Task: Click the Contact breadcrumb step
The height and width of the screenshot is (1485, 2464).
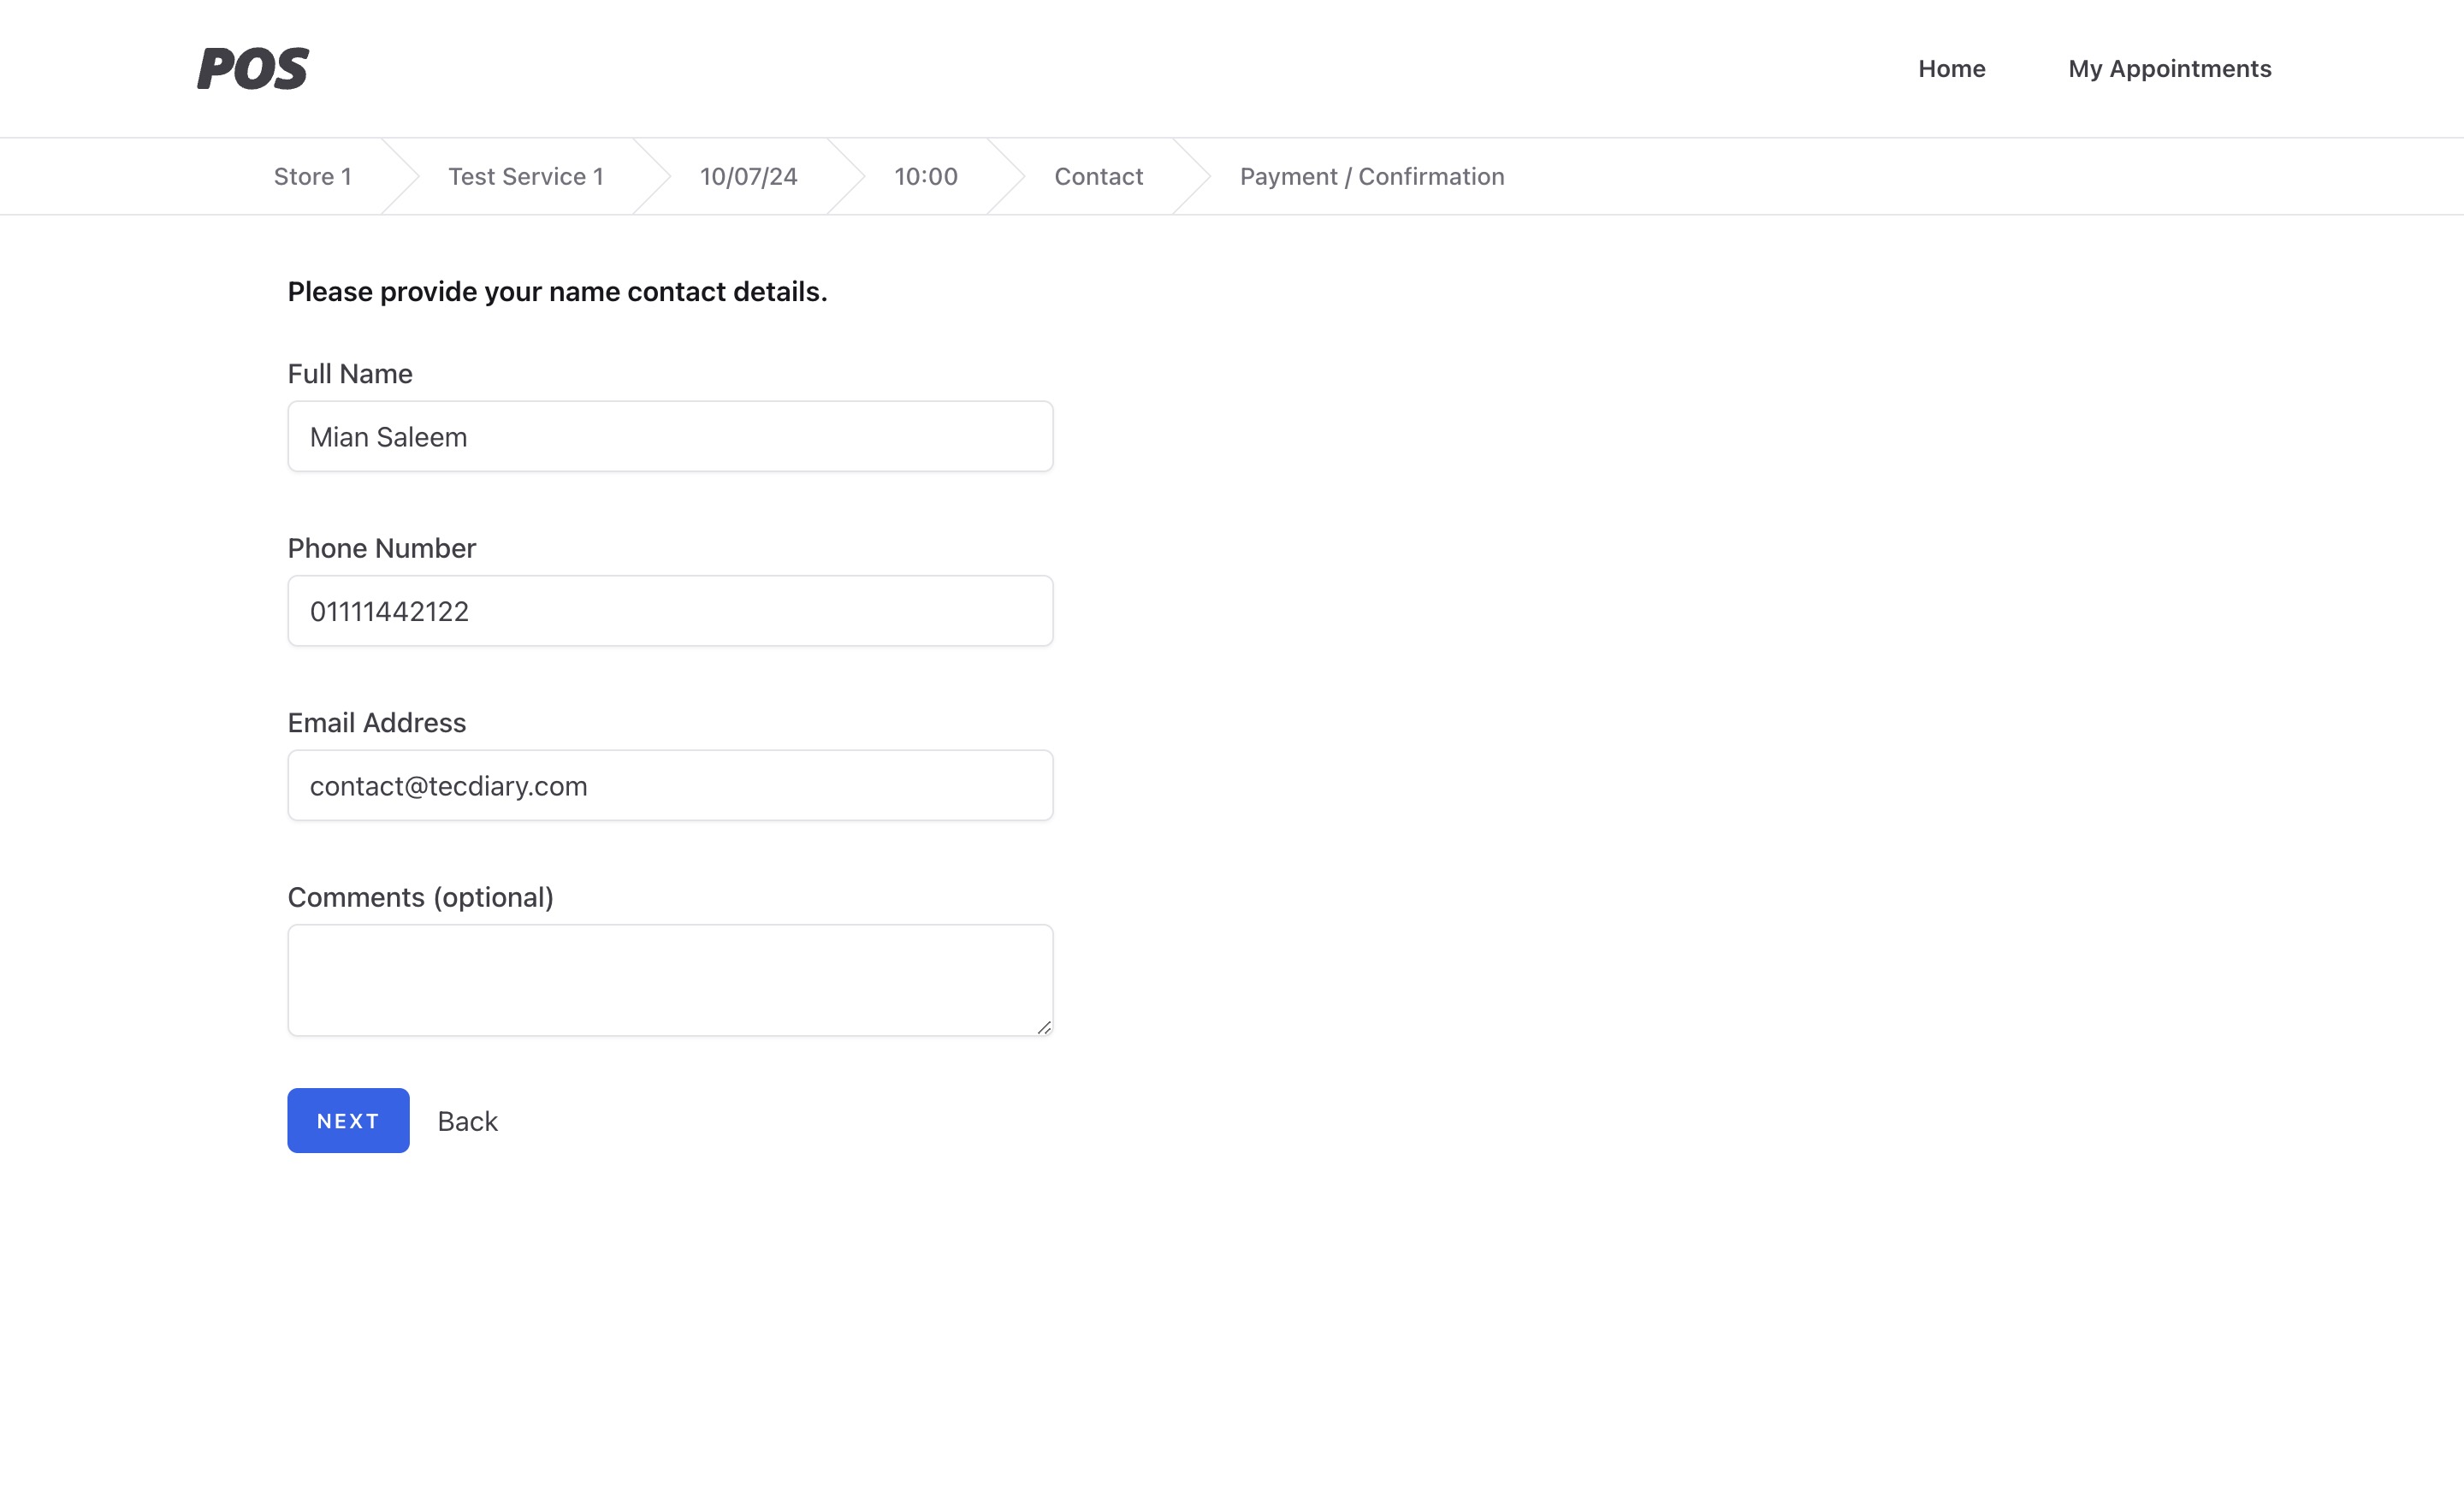Action: click(x=1098, y=177)
